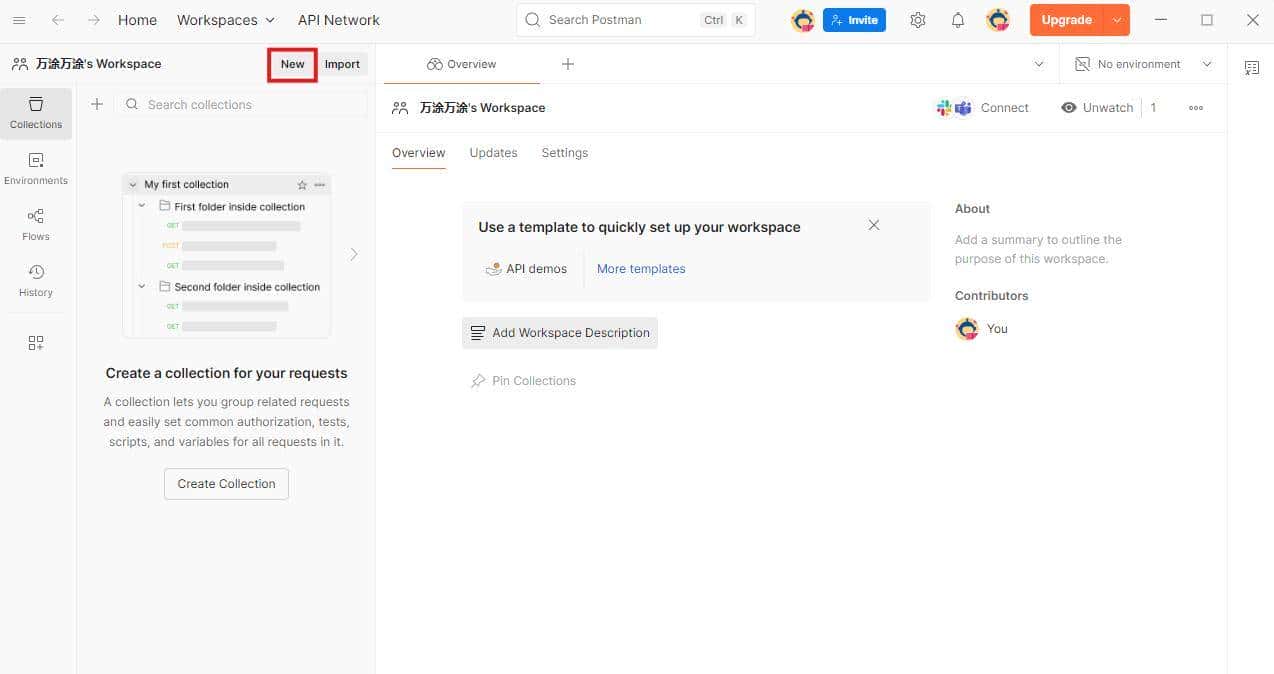Open More templates link

[x=641, y=268]
